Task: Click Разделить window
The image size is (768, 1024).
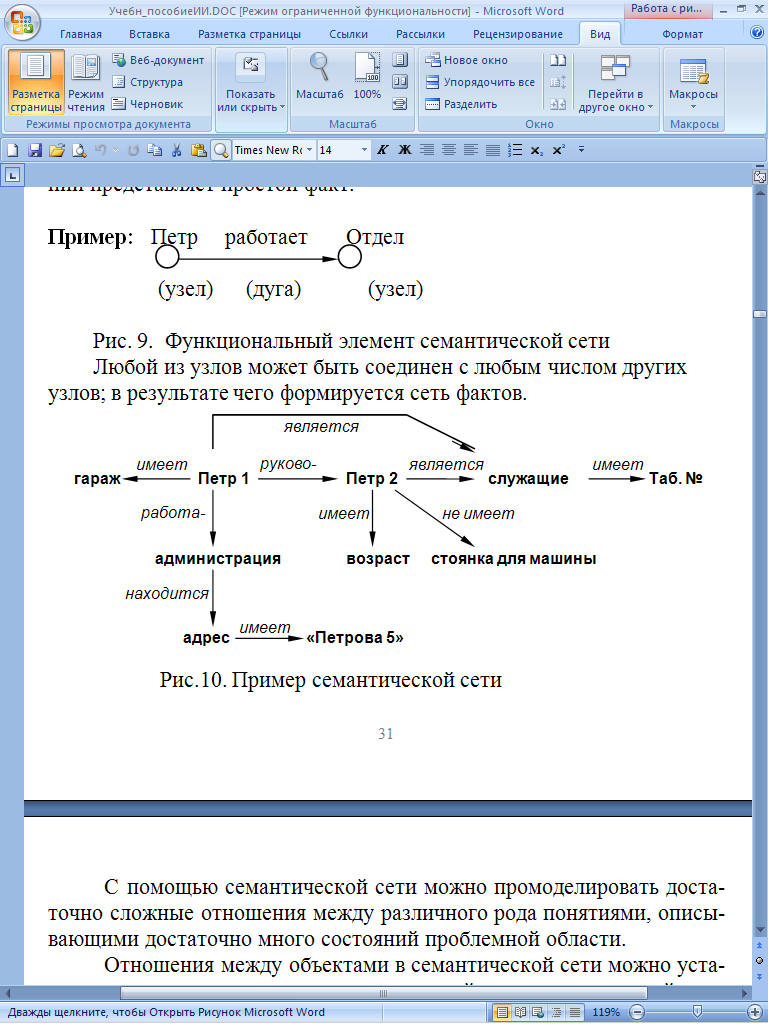Action: [461, 104]
